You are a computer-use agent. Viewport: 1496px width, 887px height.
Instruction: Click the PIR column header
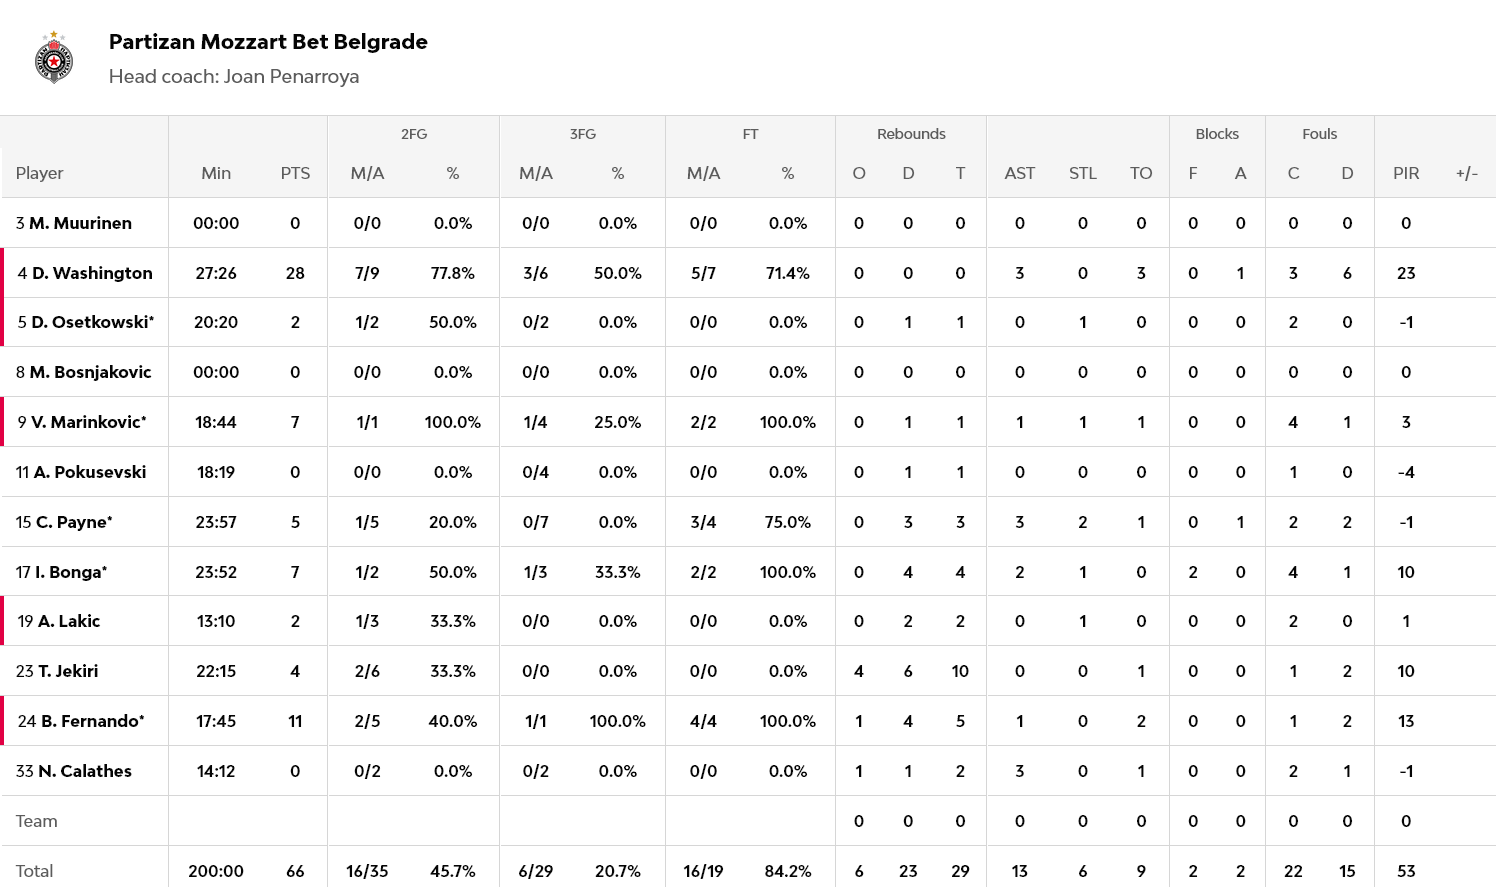coord(1406,173)
